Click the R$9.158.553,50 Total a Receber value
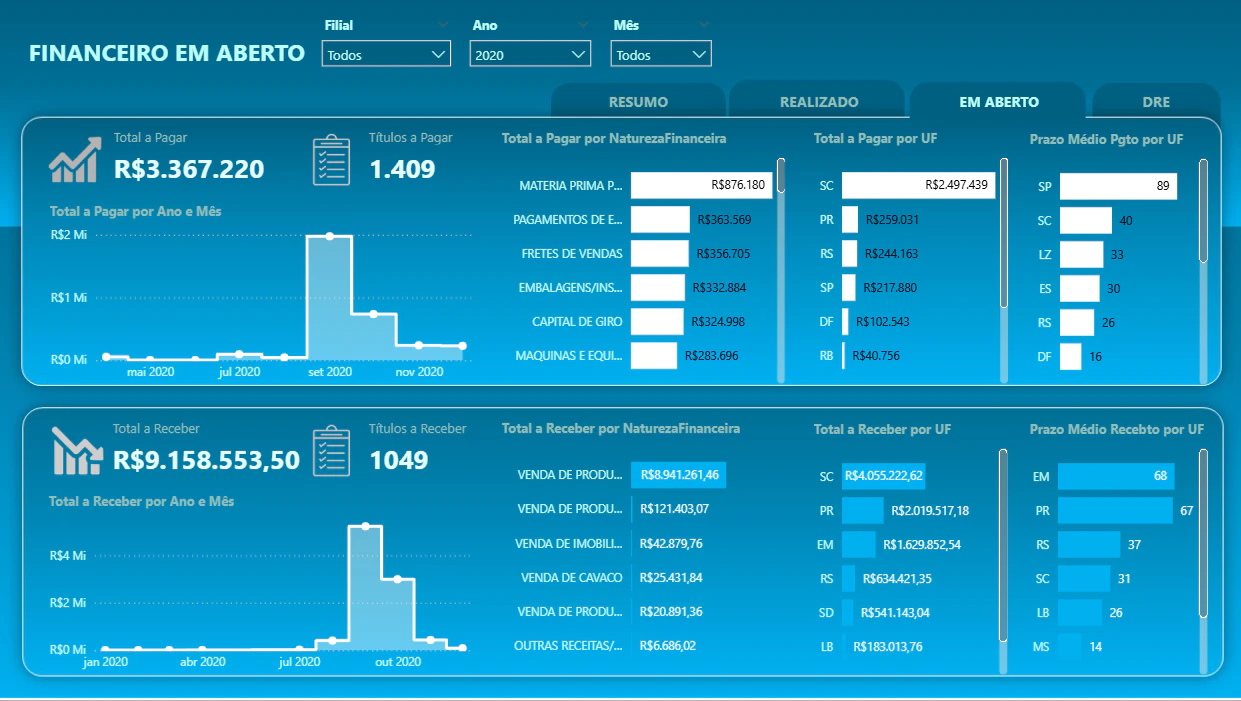The width and height of the screenshot is (1241, 701). pos(207,460)
